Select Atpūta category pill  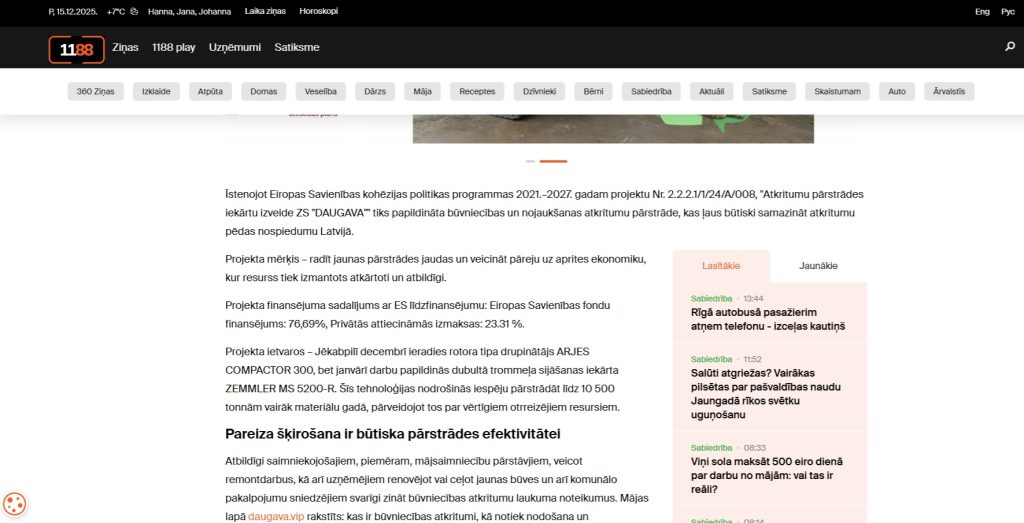(x=210, y=91)
